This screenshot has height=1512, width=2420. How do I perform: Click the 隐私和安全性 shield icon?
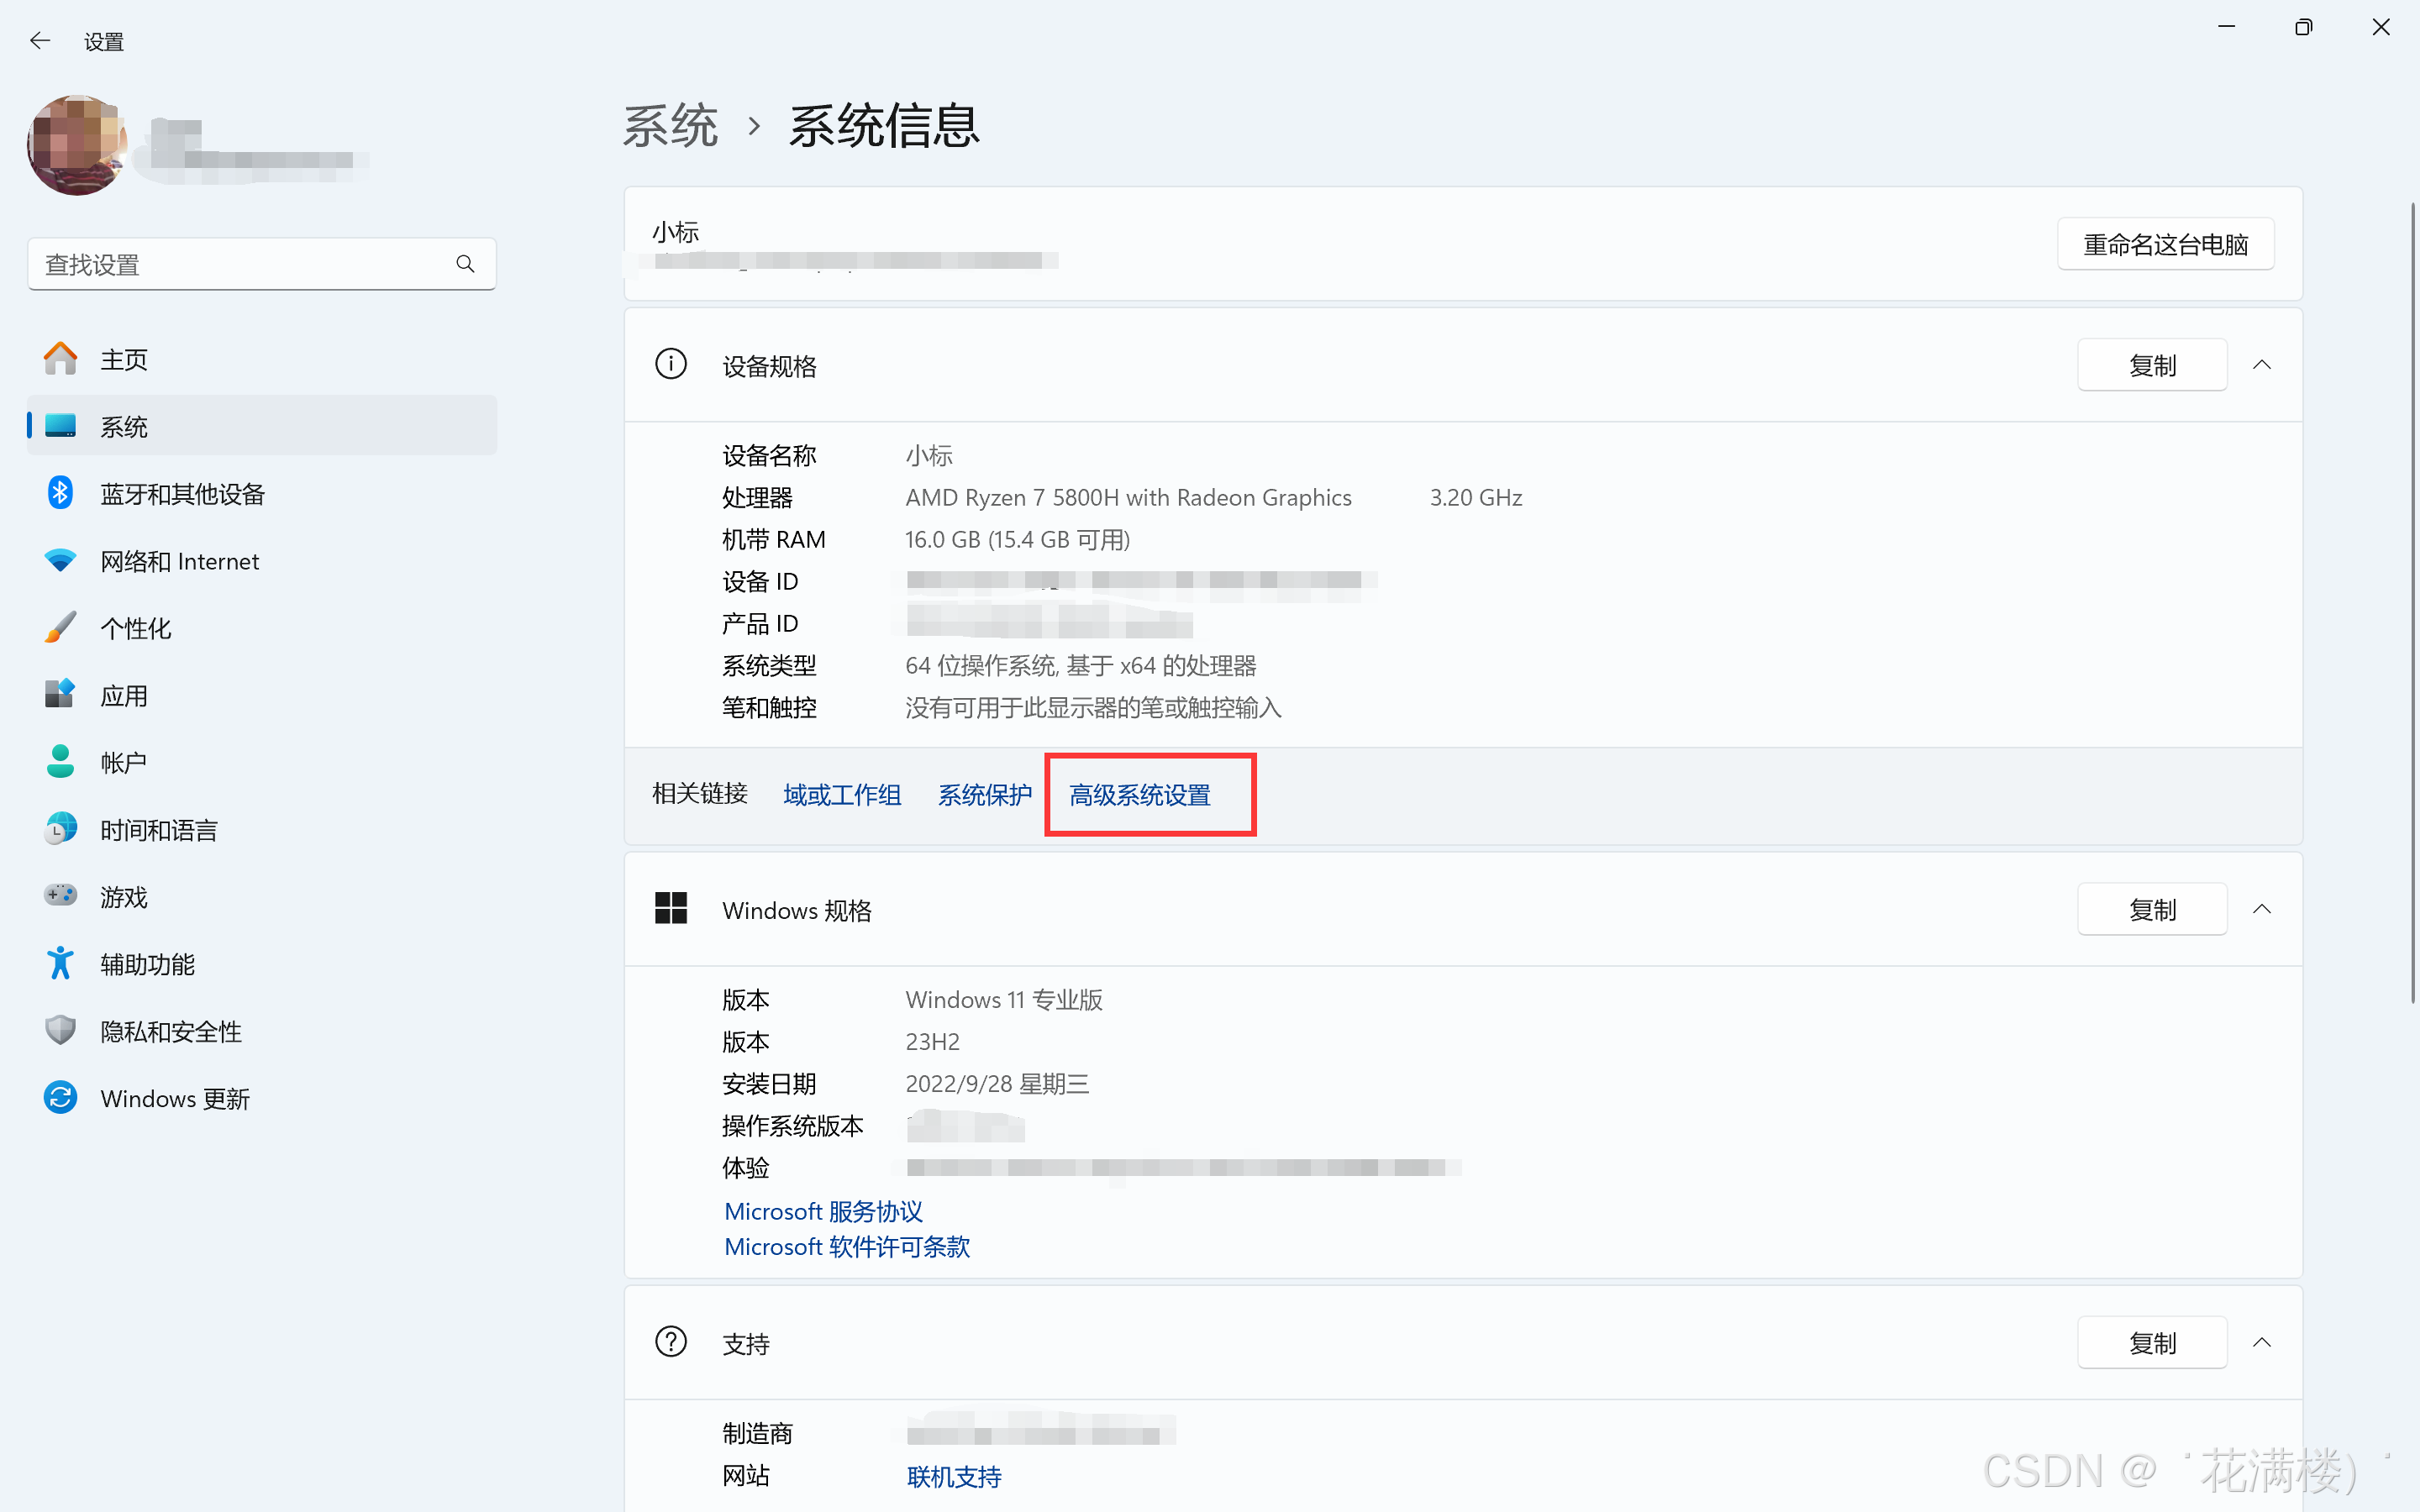click(x=60, y=1031)
